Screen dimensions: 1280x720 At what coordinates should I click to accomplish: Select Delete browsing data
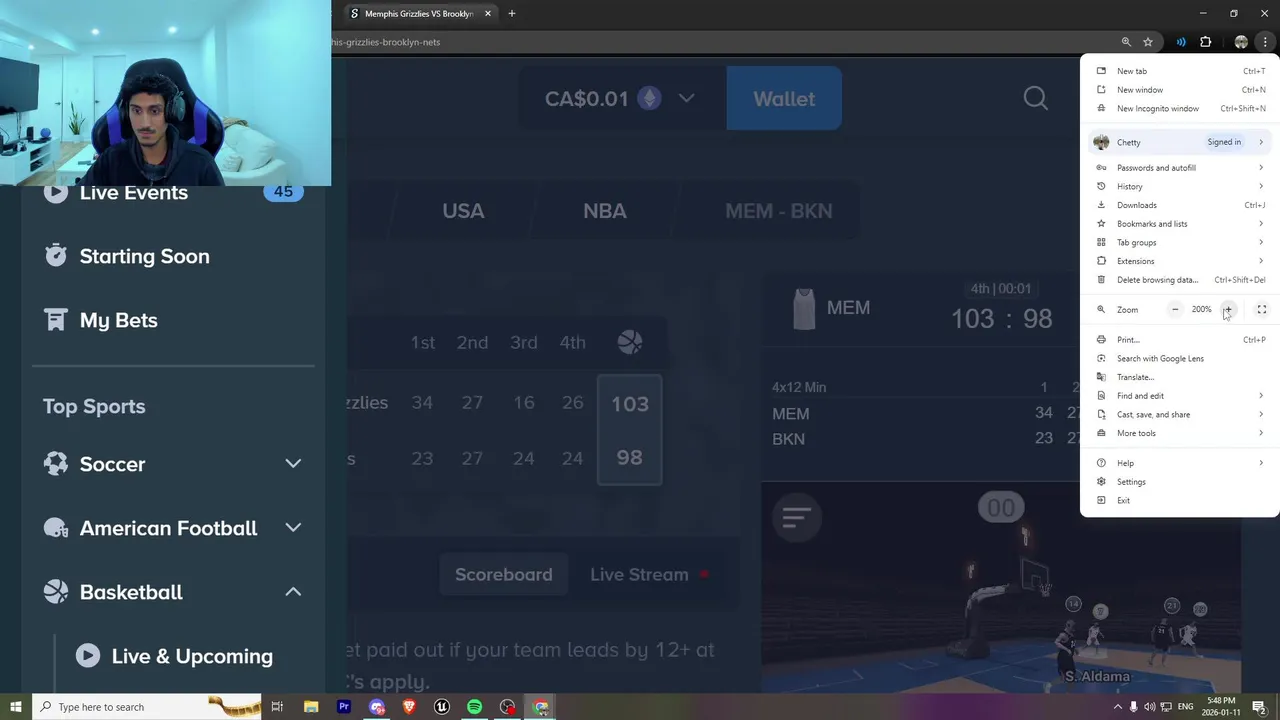tap(1180, 280)
